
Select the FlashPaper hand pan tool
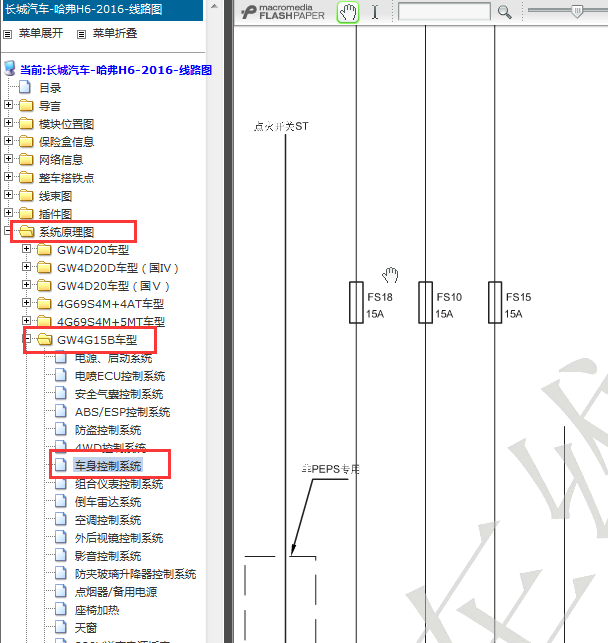pyautogui.click(x=348, y=12)
